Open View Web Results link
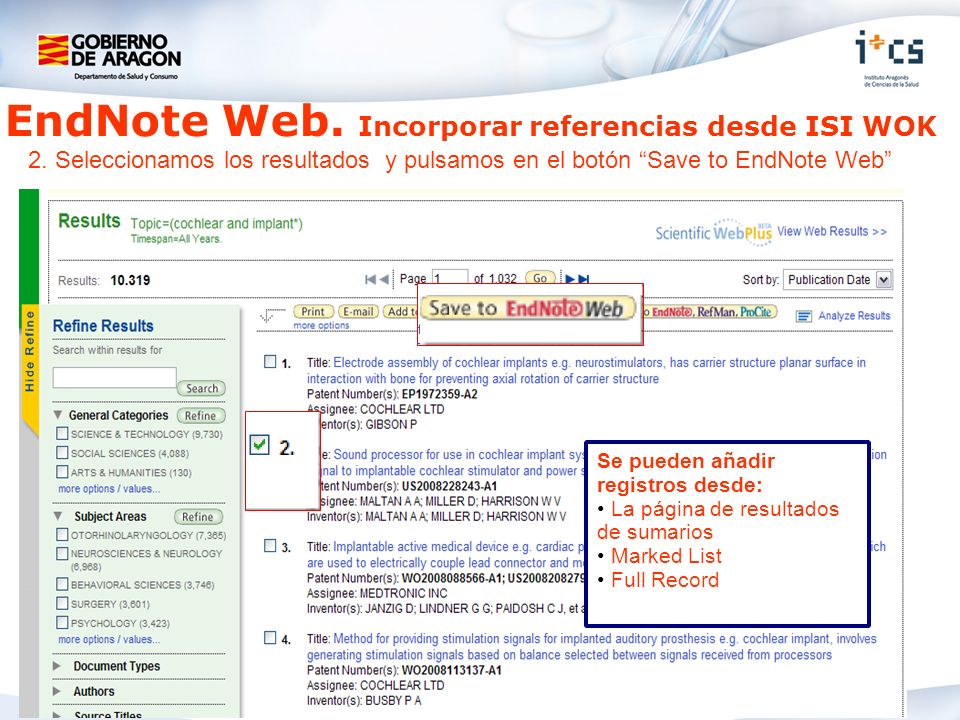Image resolution: width=960 pixels, height=720 pixels. pyautogui.click(x=831, y=231)
